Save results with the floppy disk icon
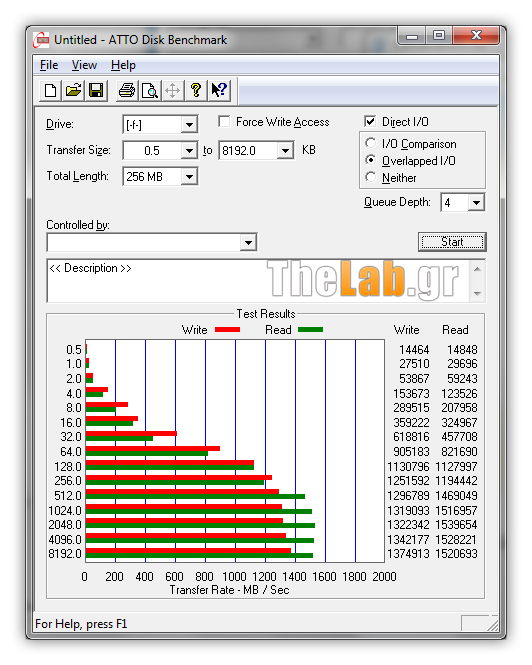The width and height of the screenshot is (532, 665). tap(96, 90)
